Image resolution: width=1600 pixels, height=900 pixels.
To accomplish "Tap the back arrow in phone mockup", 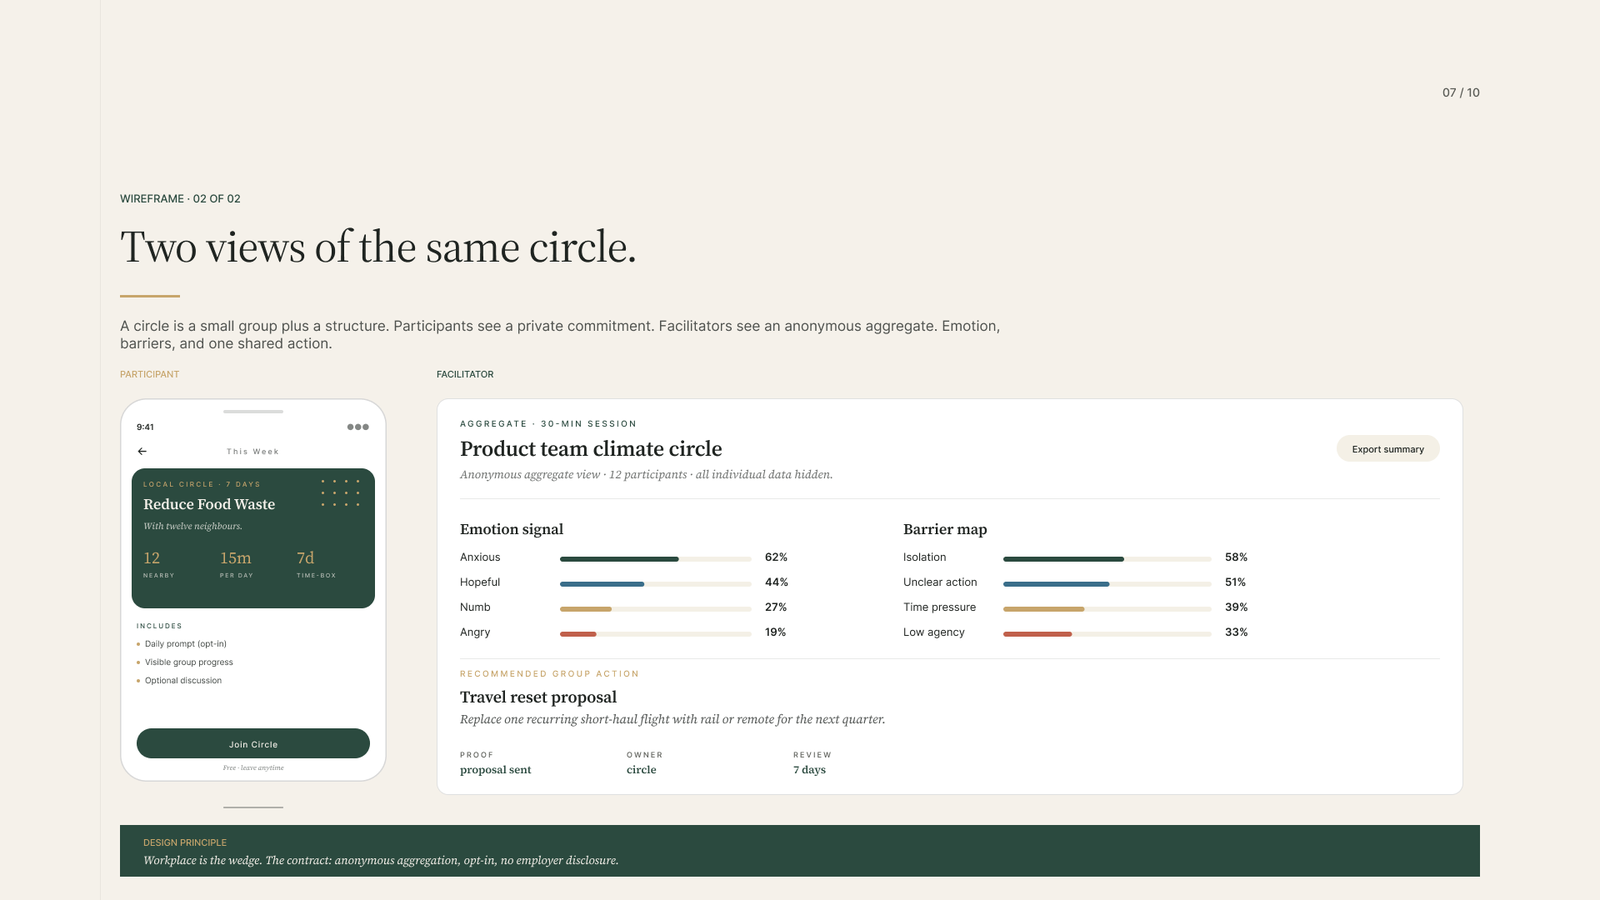I will (x=142, y=451).
